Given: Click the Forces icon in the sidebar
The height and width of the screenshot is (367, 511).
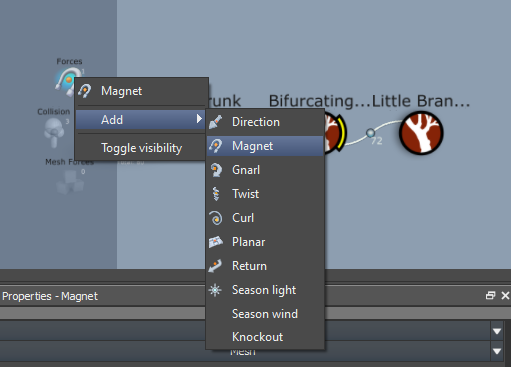Looking at the screenshot, I should 67,81.
